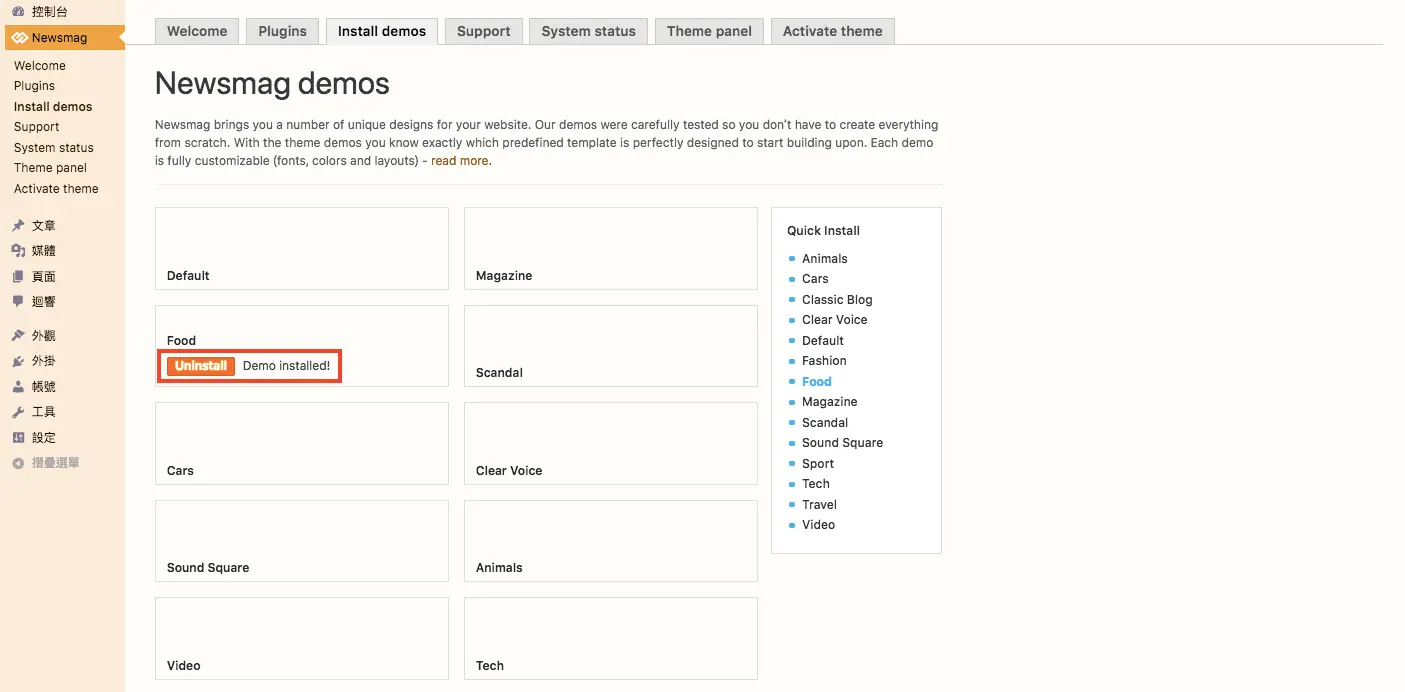This screenshot has height=692, width=1405.
Task: Choose the Scandal demo card
Action: coord(611,346)
